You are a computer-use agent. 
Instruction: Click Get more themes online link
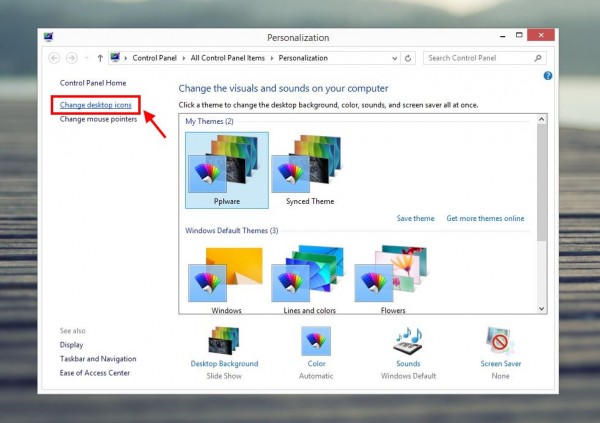click(x=485, y=218)
